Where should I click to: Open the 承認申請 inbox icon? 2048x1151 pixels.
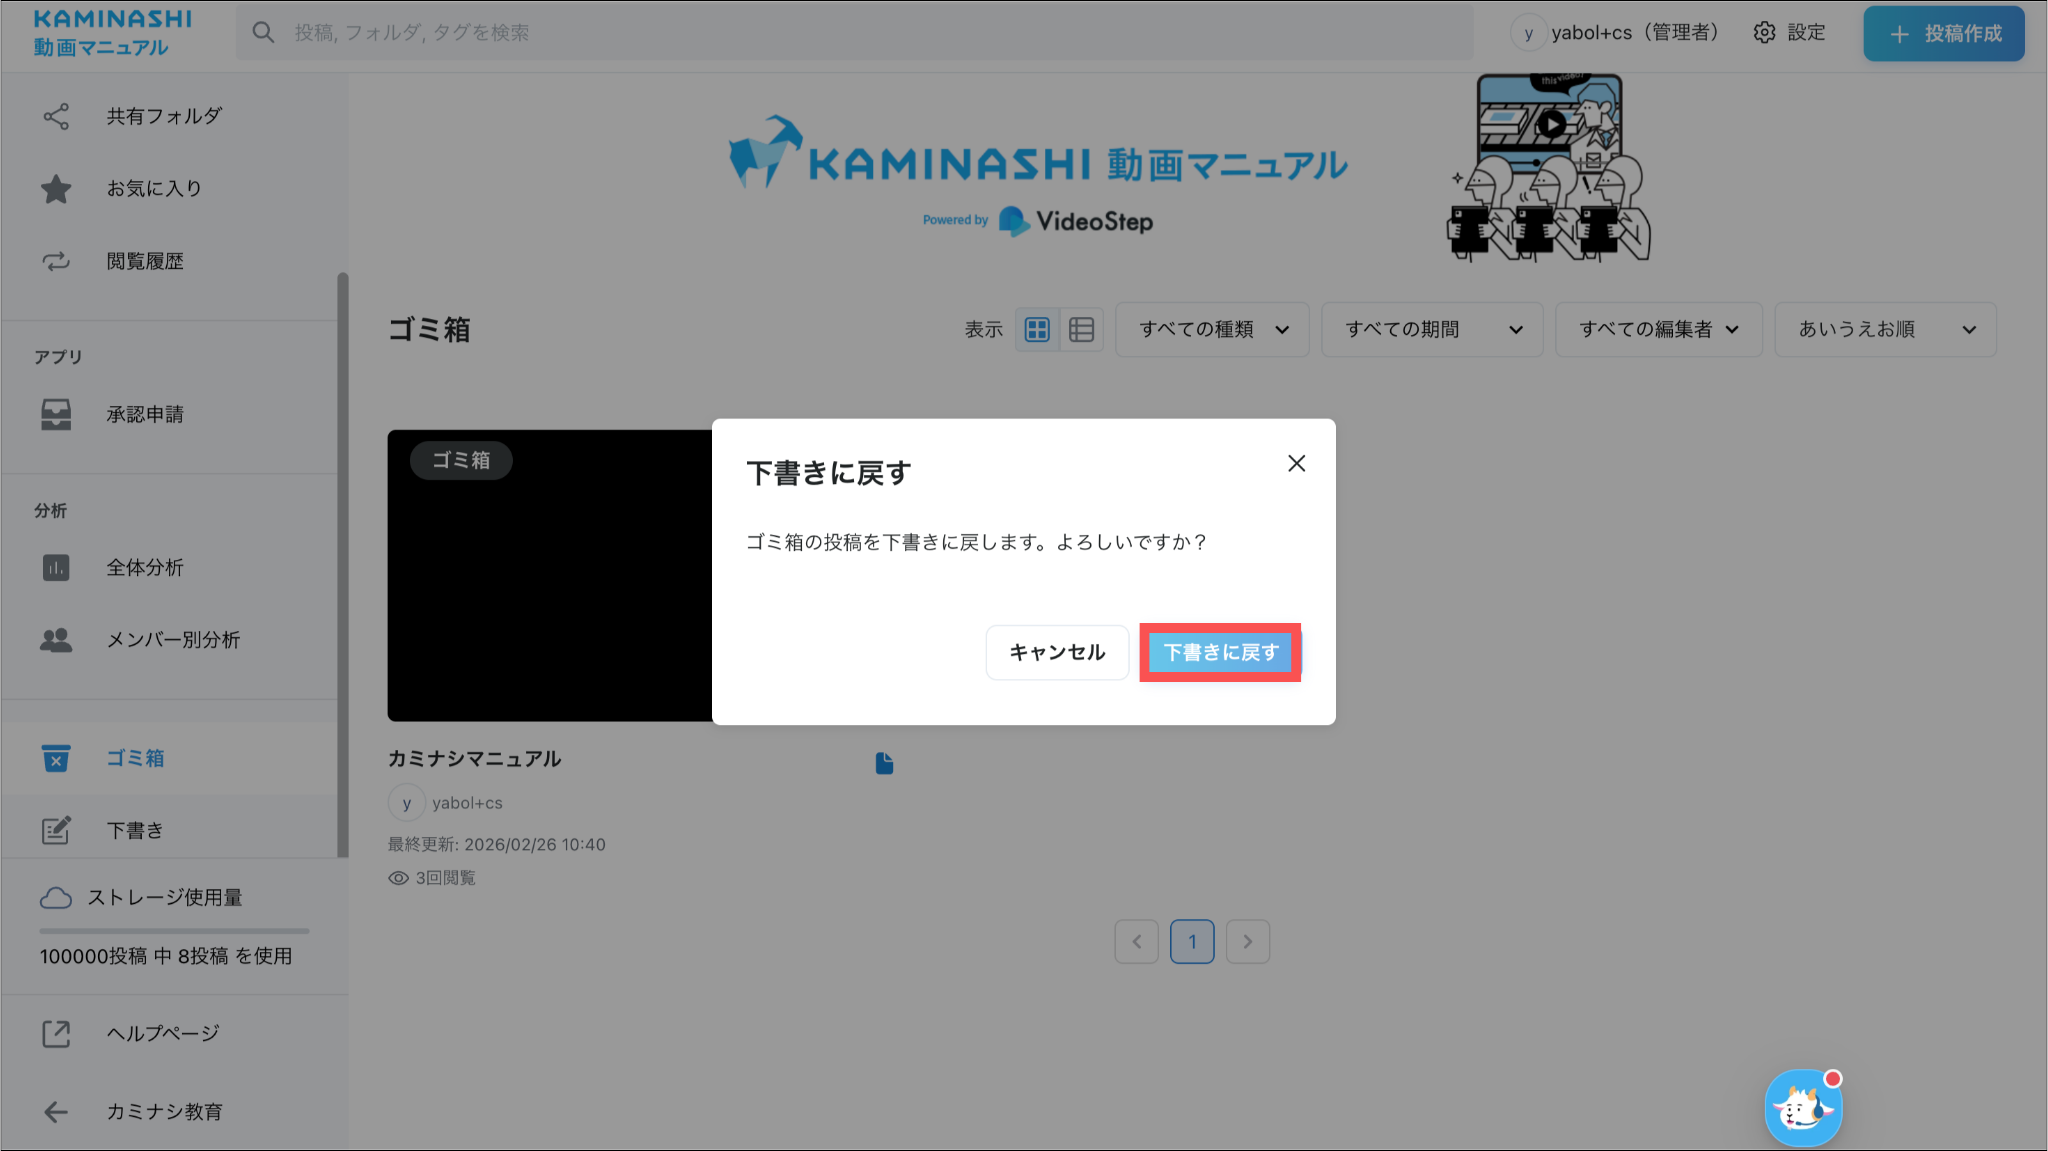[x=56, y=414]
